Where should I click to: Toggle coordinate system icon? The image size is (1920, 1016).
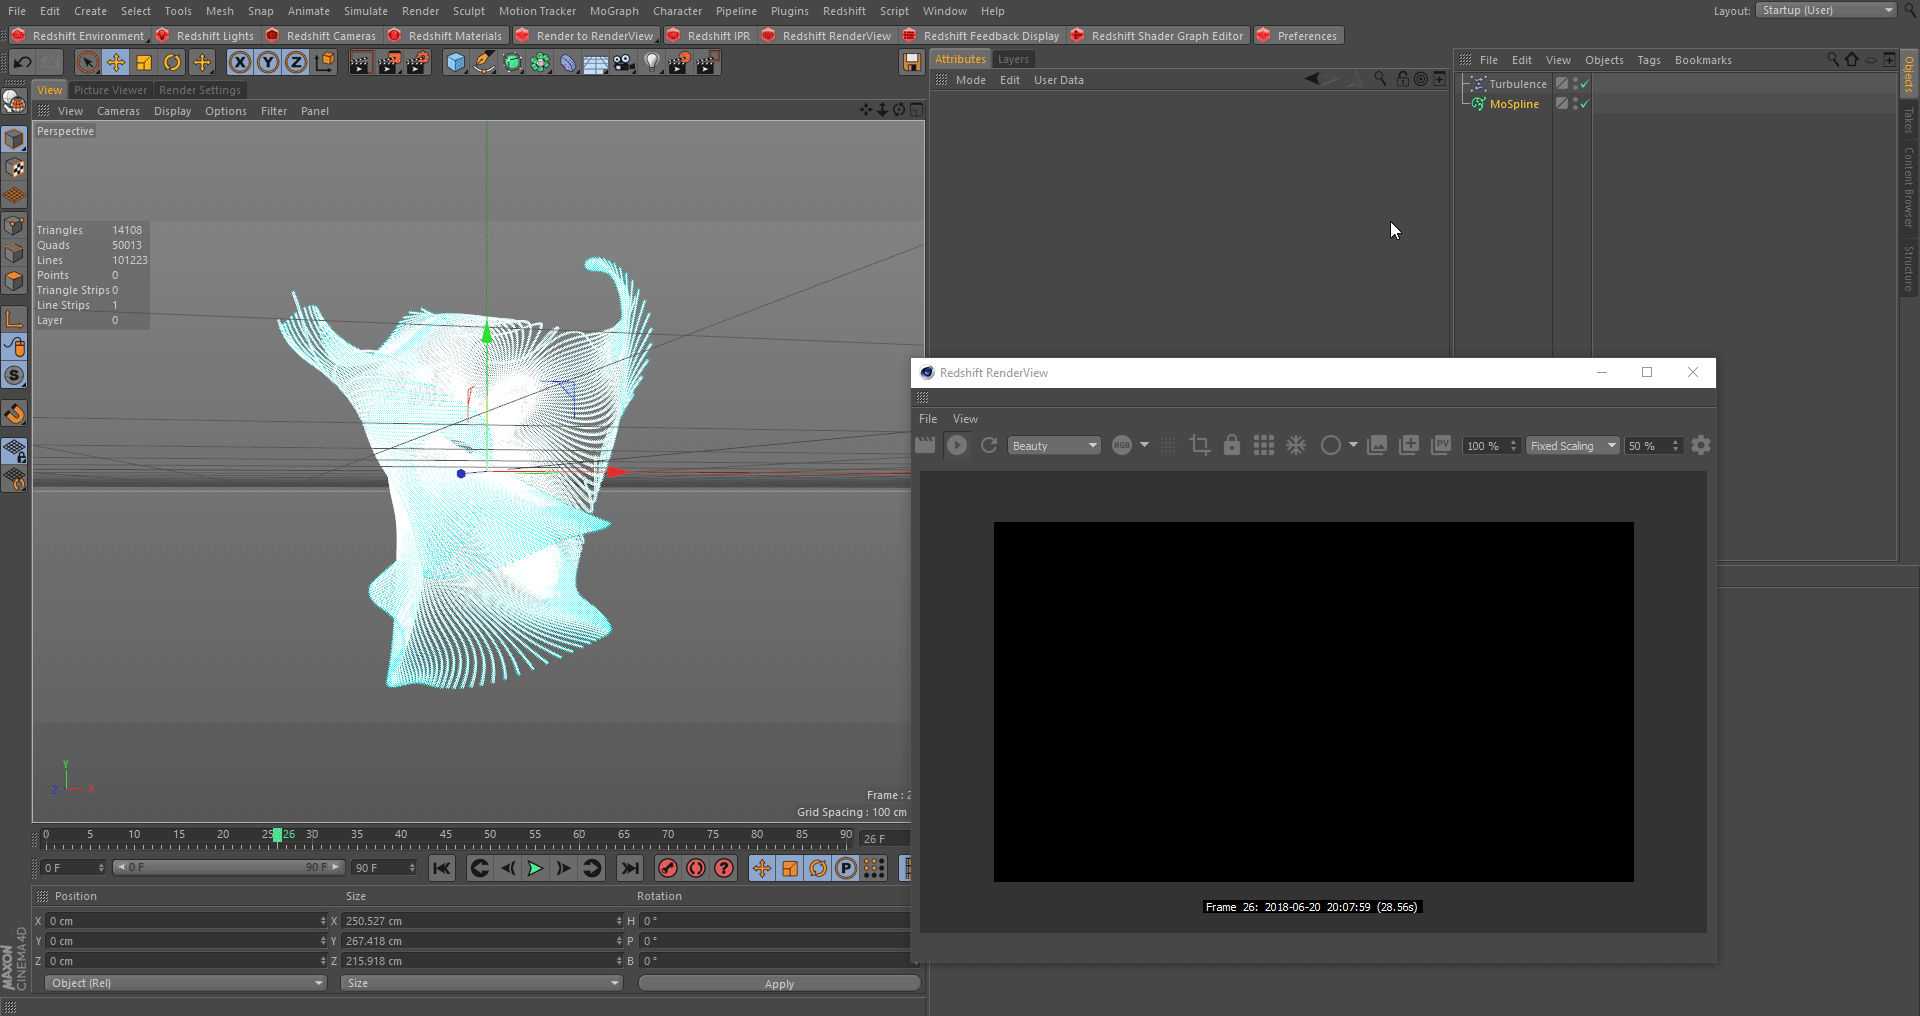tap(324, 63)
